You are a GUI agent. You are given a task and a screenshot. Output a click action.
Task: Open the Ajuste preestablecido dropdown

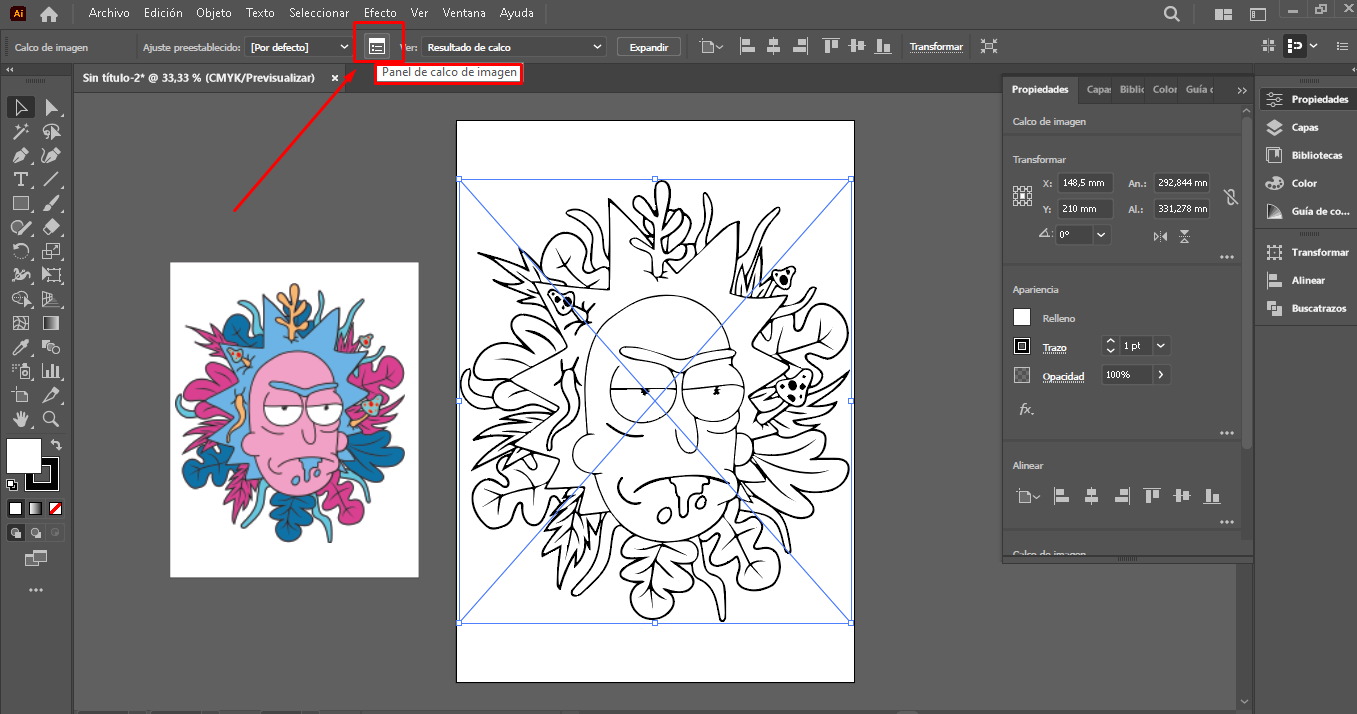point(299,47)
